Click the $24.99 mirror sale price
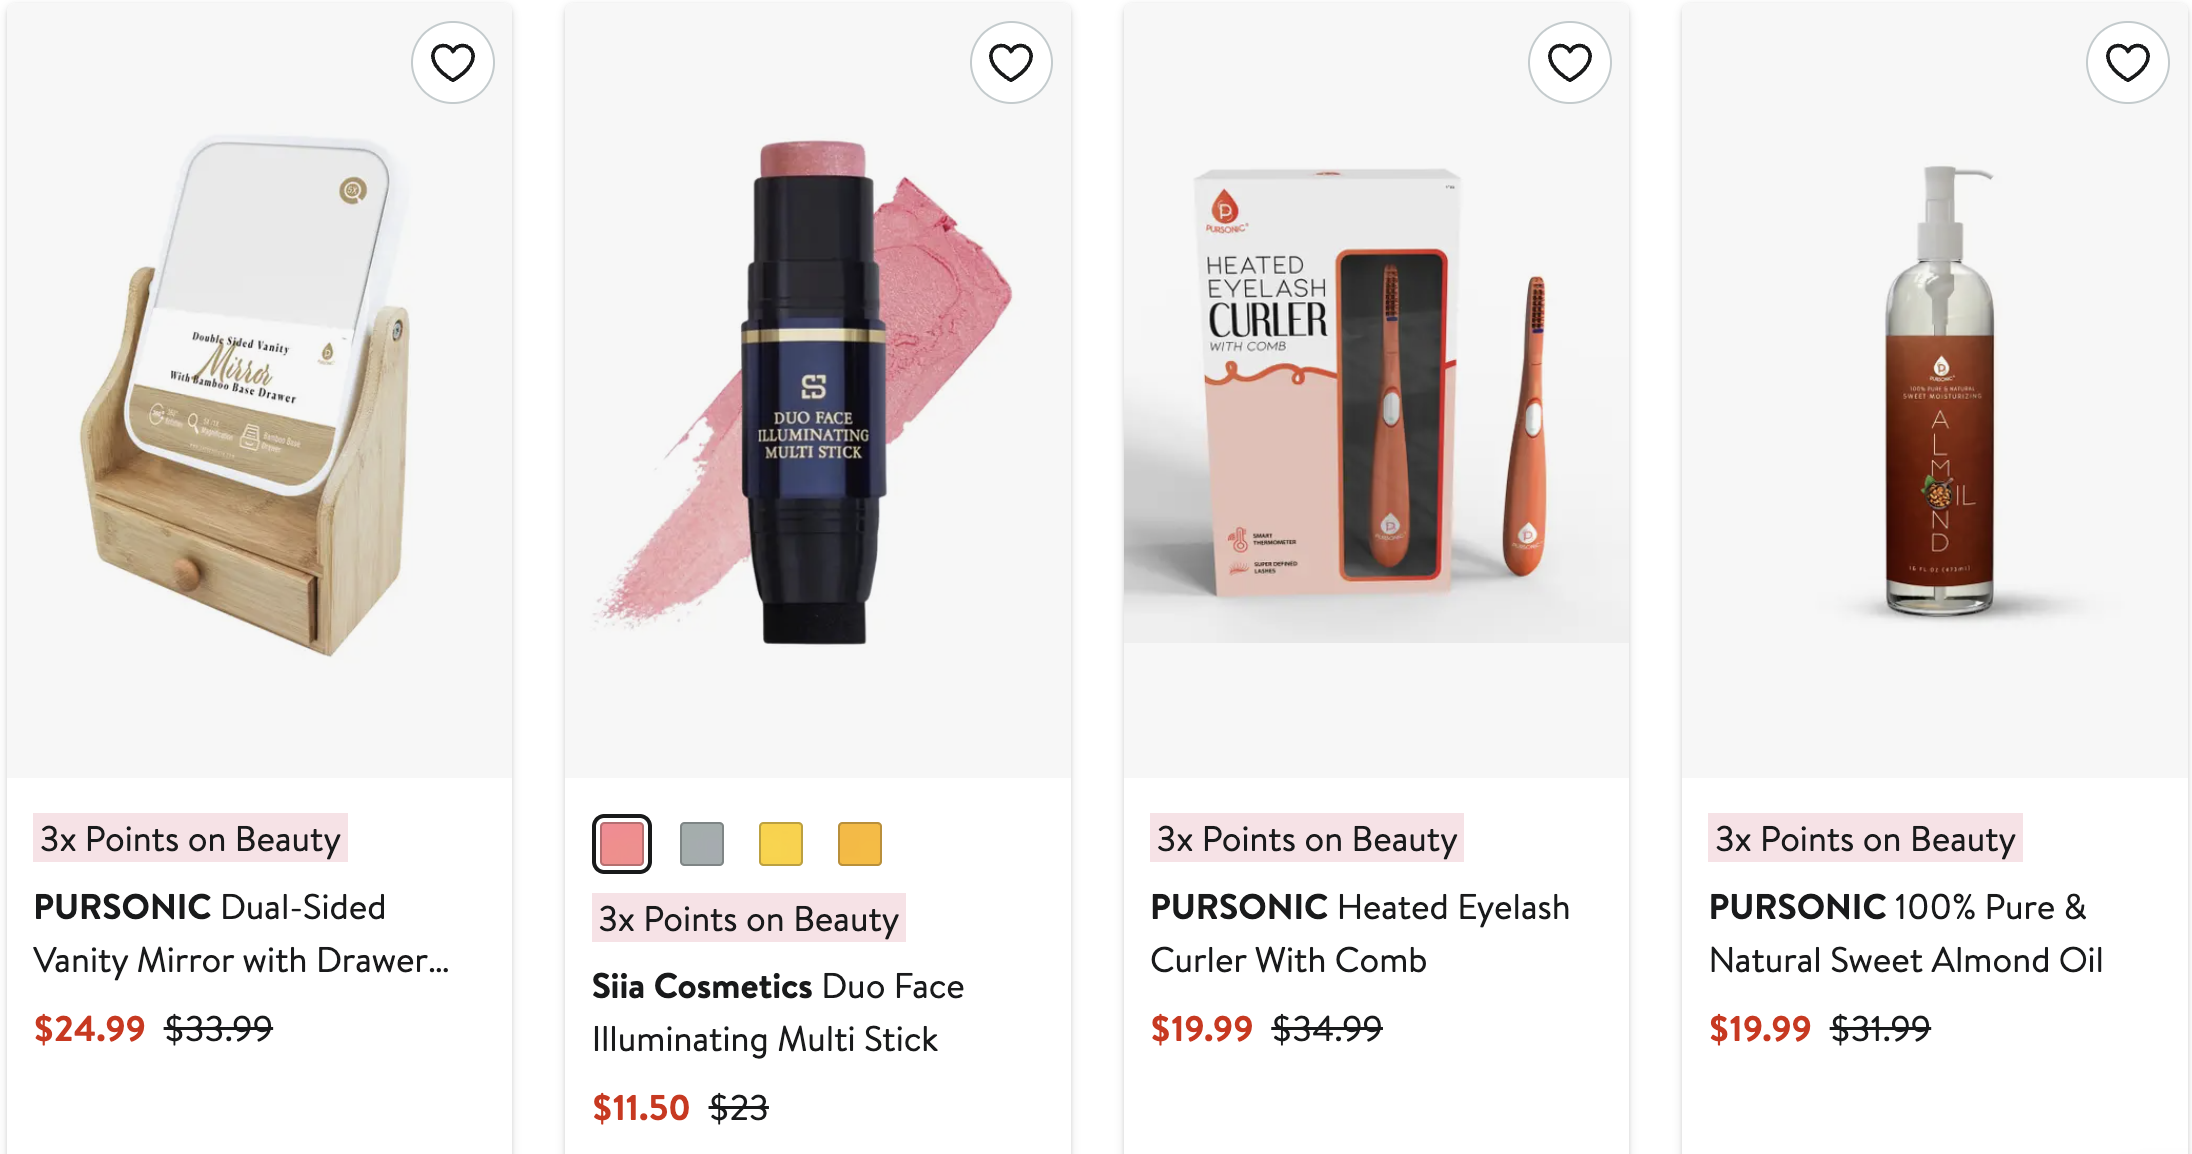 (x=89, y=1029)
